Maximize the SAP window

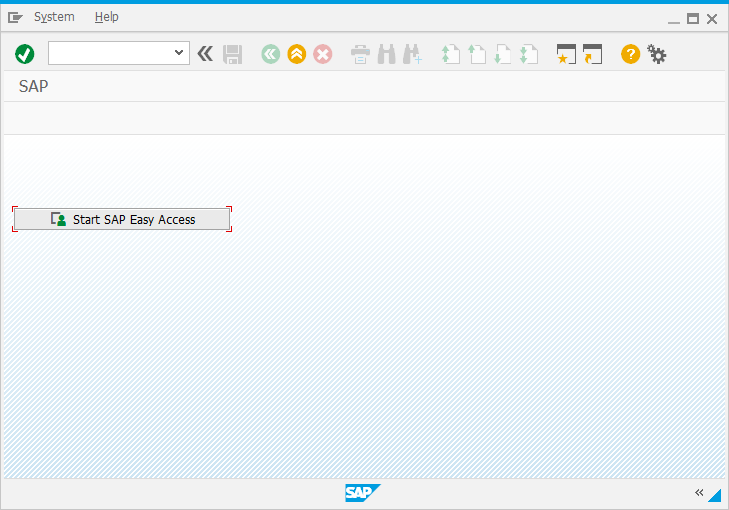[x=693, y=19]
